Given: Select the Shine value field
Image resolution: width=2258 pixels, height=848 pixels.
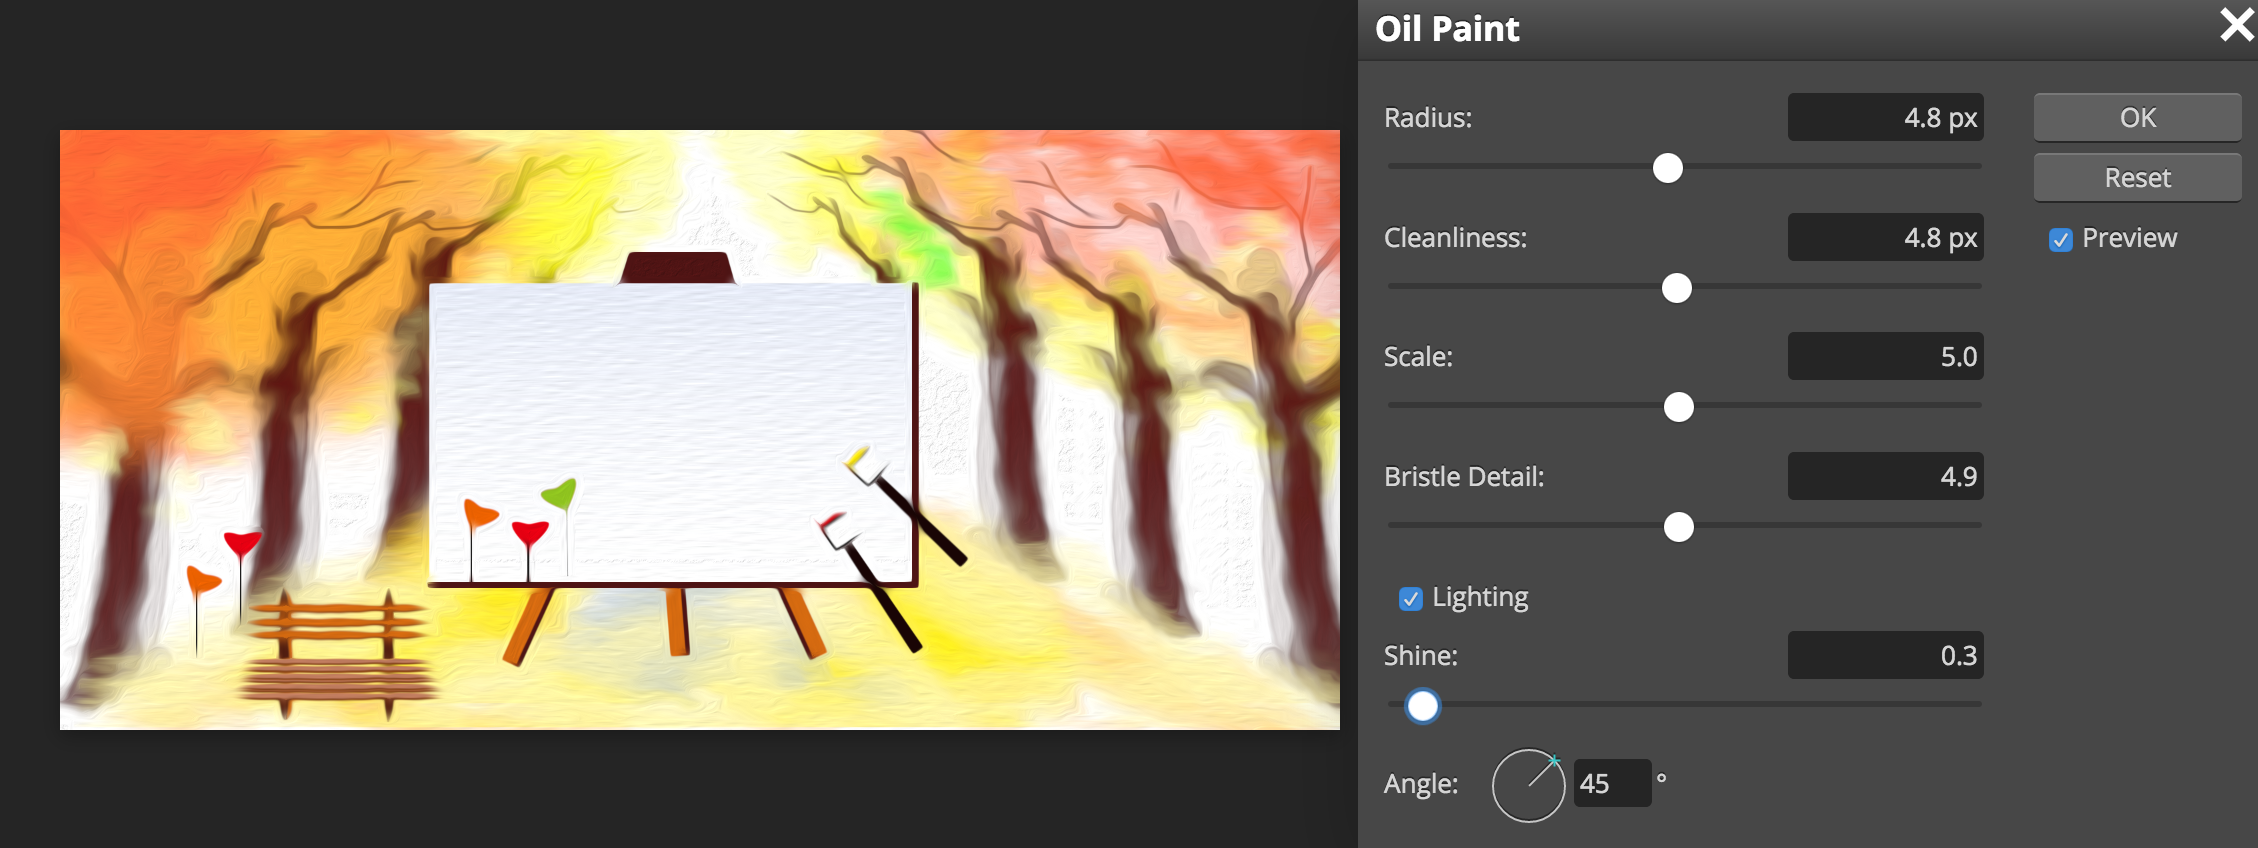Looking at the screenshot, I should [x=1885, y=656].
